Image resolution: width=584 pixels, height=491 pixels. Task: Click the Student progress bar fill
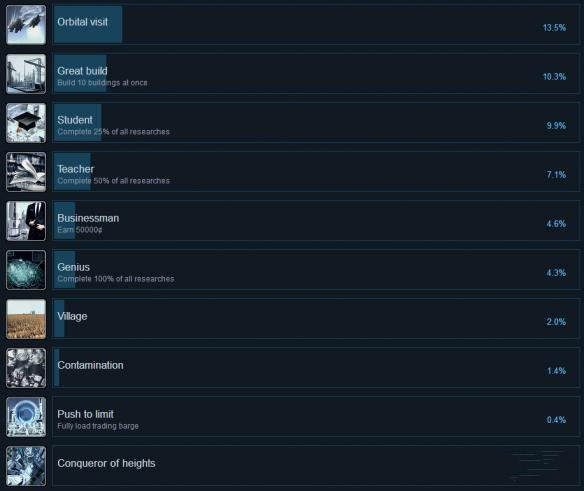tap(77, 123)
